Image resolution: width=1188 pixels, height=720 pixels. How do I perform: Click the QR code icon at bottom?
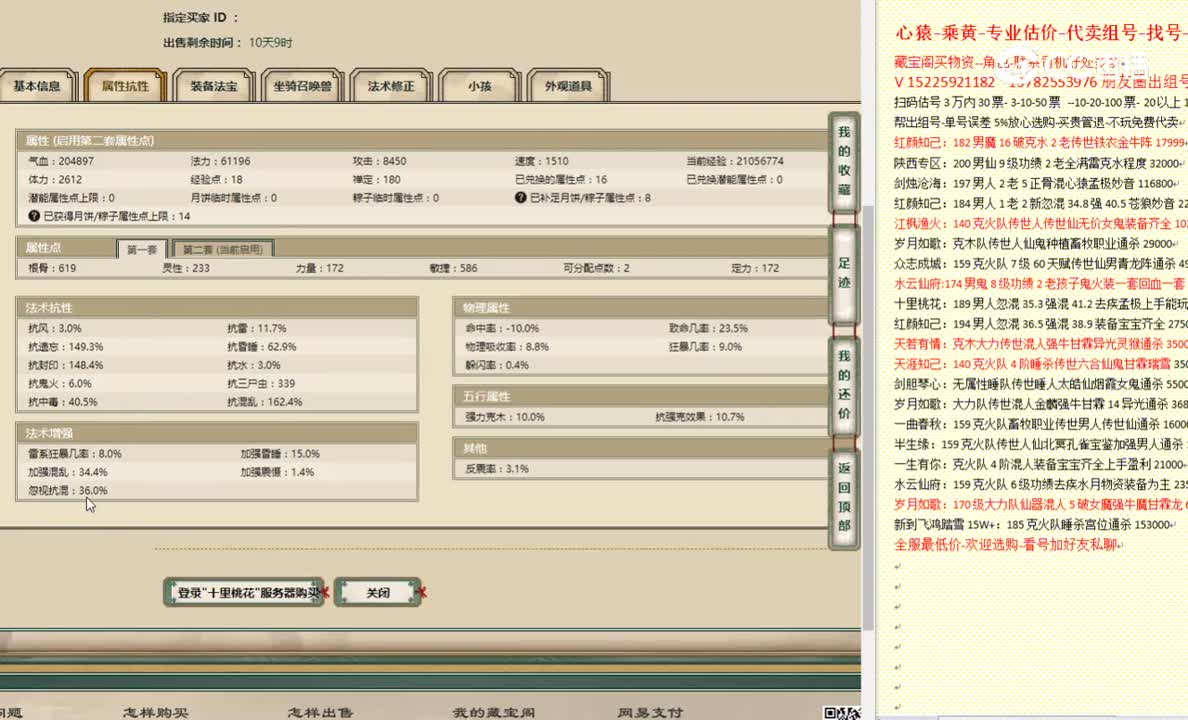click(x=842, y=713)
